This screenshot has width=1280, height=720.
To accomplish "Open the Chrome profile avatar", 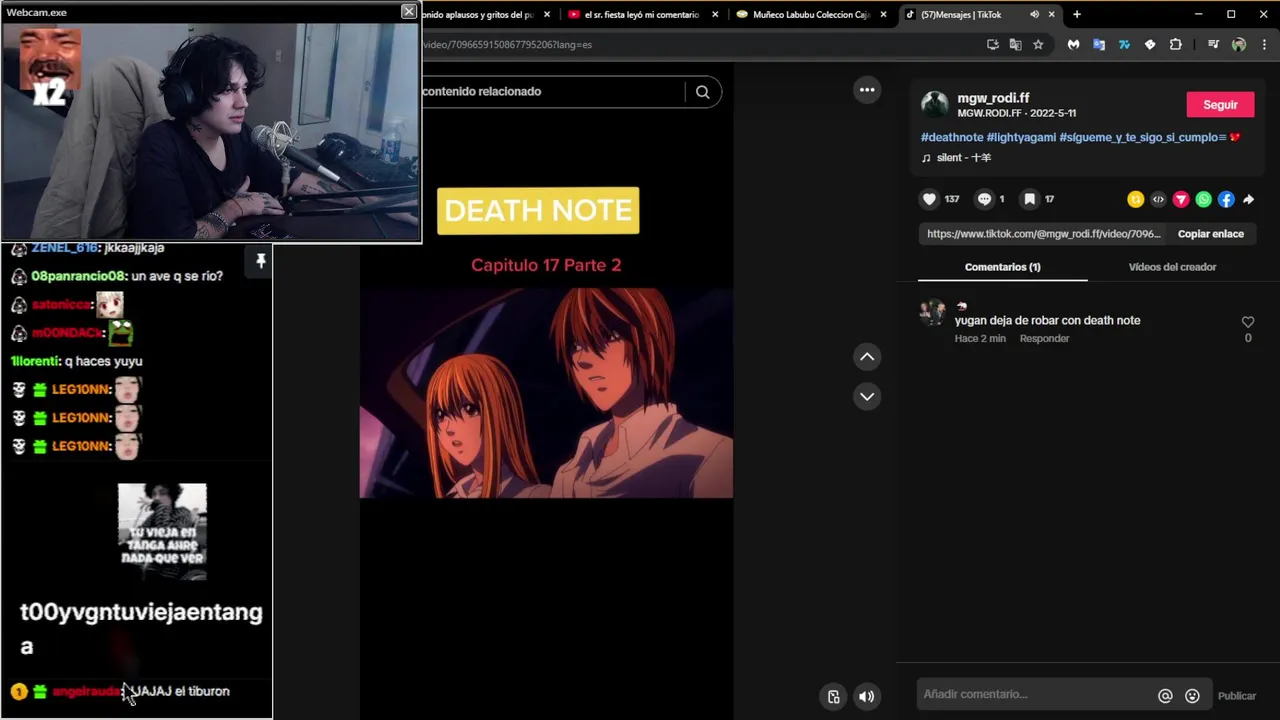I will coord(1239,44).
